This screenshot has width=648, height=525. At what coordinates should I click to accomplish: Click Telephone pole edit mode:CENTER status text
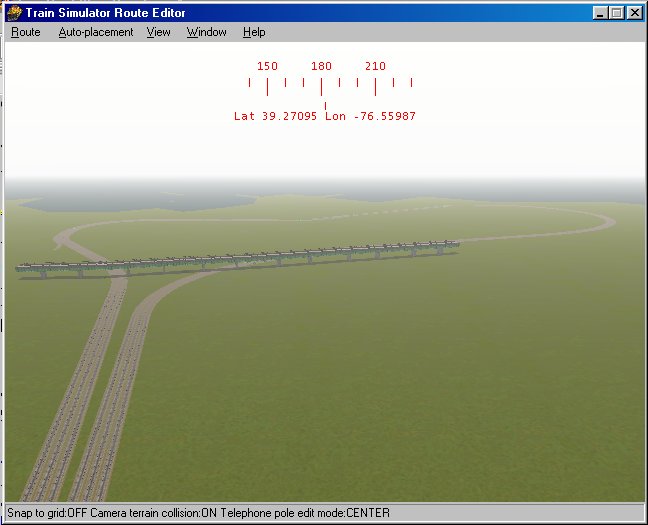coord(305,513)
